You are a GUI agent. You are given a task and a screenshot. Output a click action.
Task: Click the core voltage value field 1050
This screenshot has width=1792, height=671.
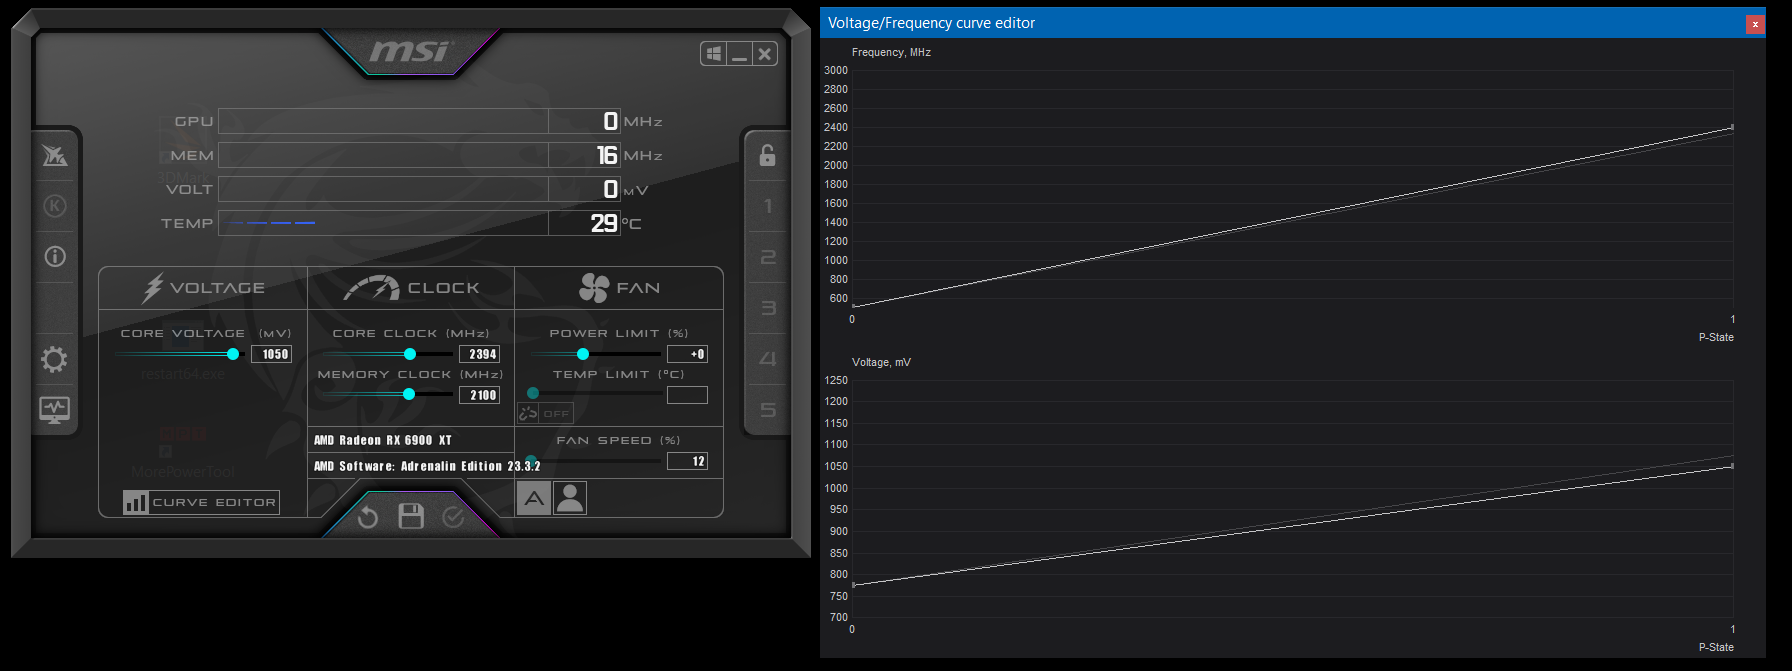(271, 354)
